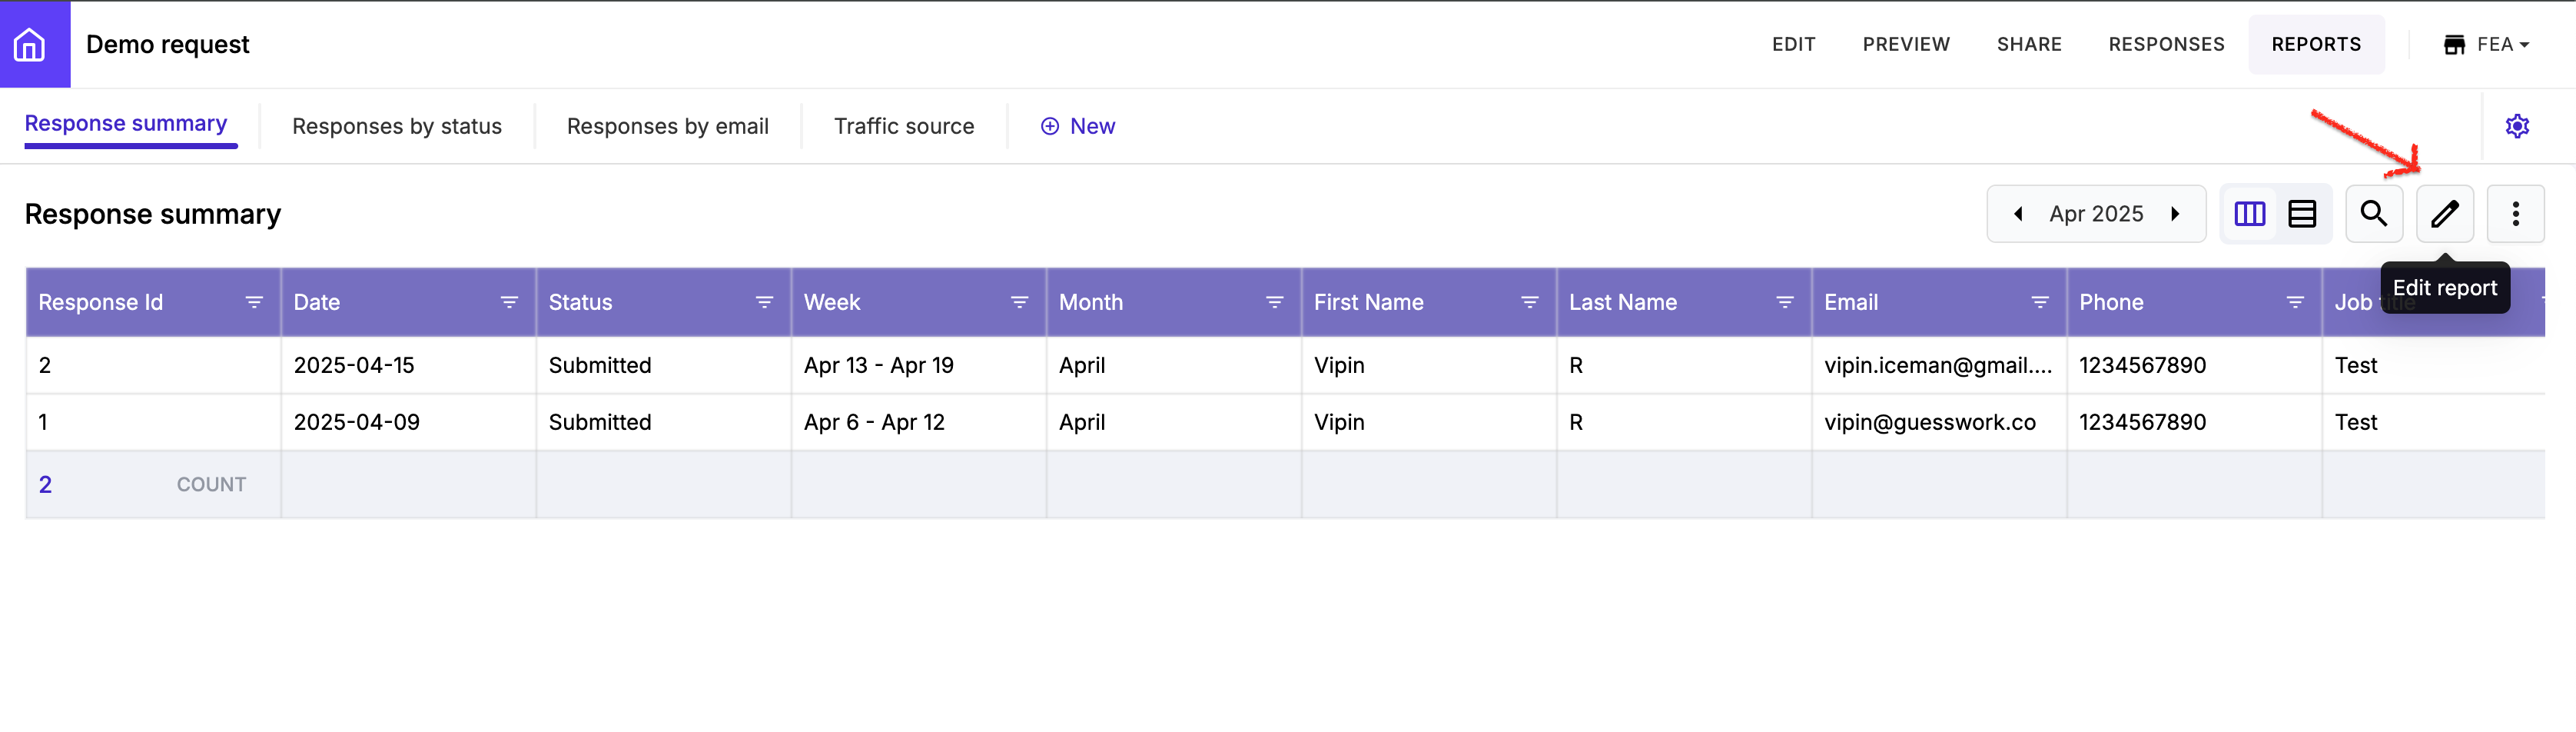Click the Edit report pencil icon

coord(2444,214)
